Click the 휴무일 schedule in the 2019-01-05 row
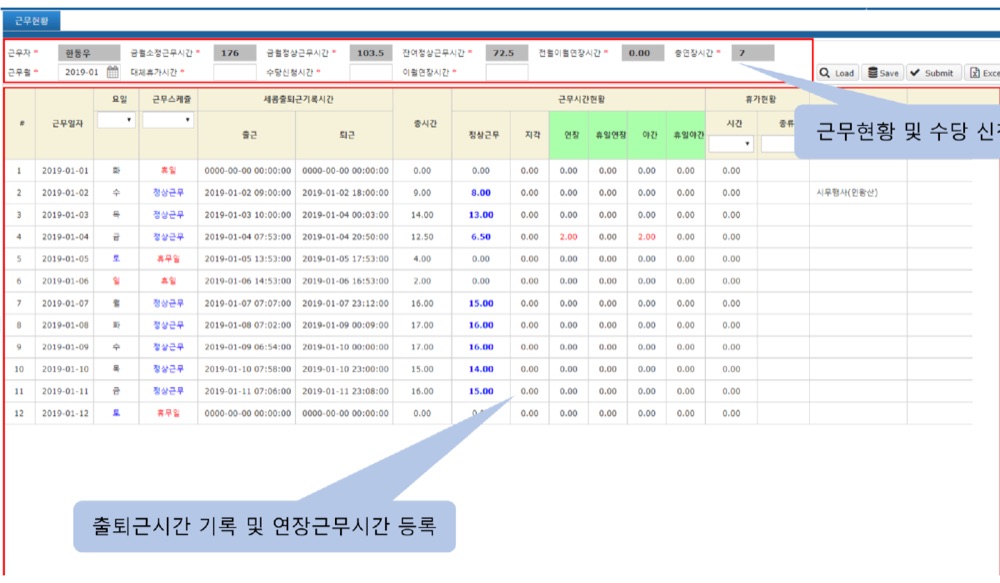Image resolution: width=1000 pixels, height=583 pixels. [168, 259]
